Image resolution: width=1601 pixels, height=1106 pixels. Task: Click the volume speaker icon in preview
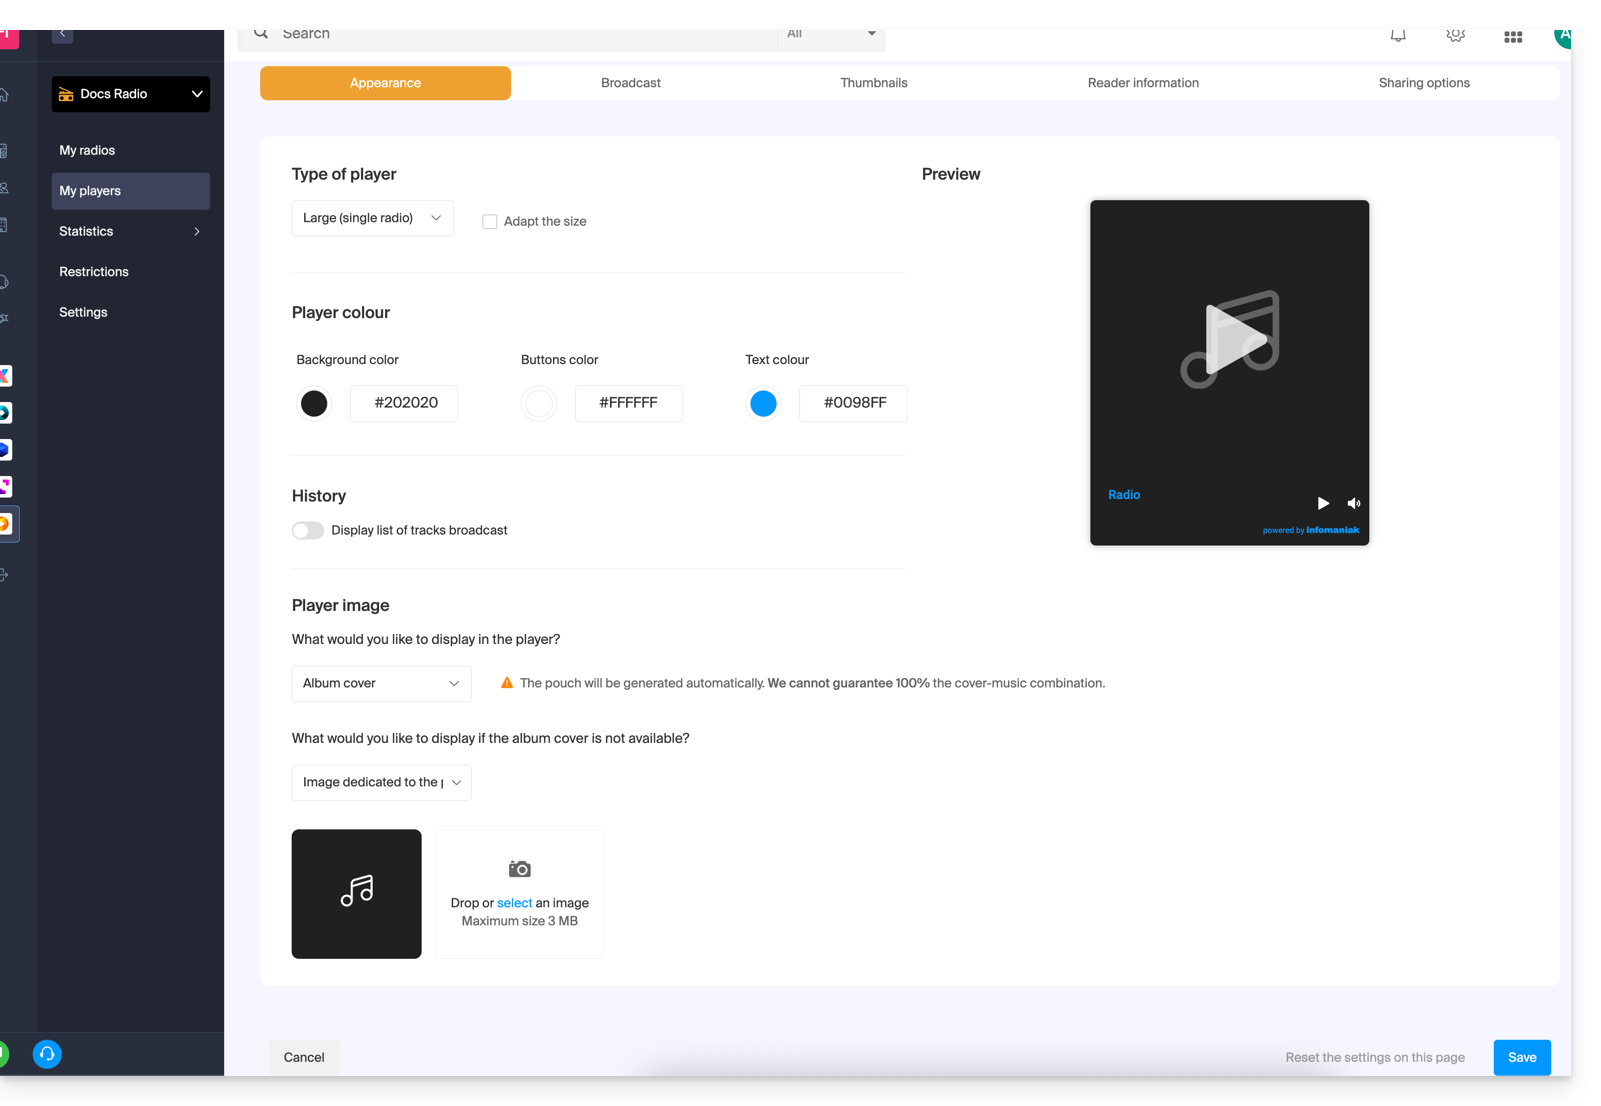pyautogui.click(x=1353, y=503)
